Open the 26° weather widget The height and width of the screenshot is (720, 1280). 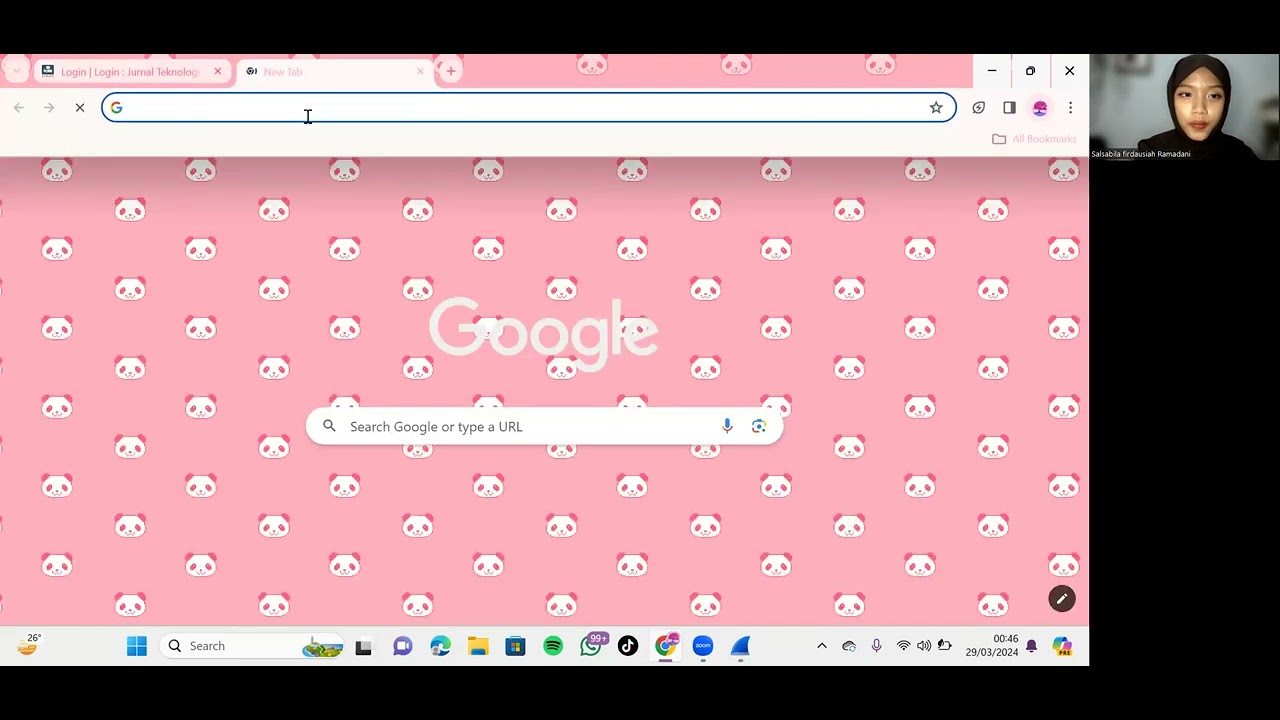tap(28, 644)
